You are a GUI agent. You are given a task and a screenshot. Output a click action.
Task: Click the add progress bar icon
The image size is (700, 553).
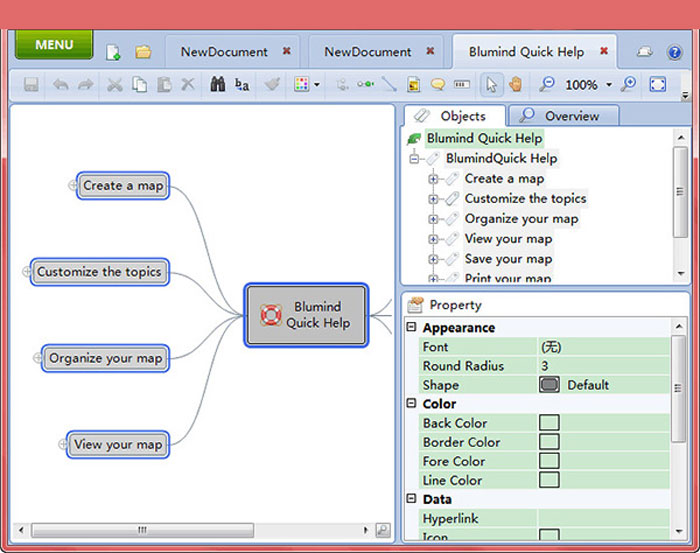click(462, 84)
